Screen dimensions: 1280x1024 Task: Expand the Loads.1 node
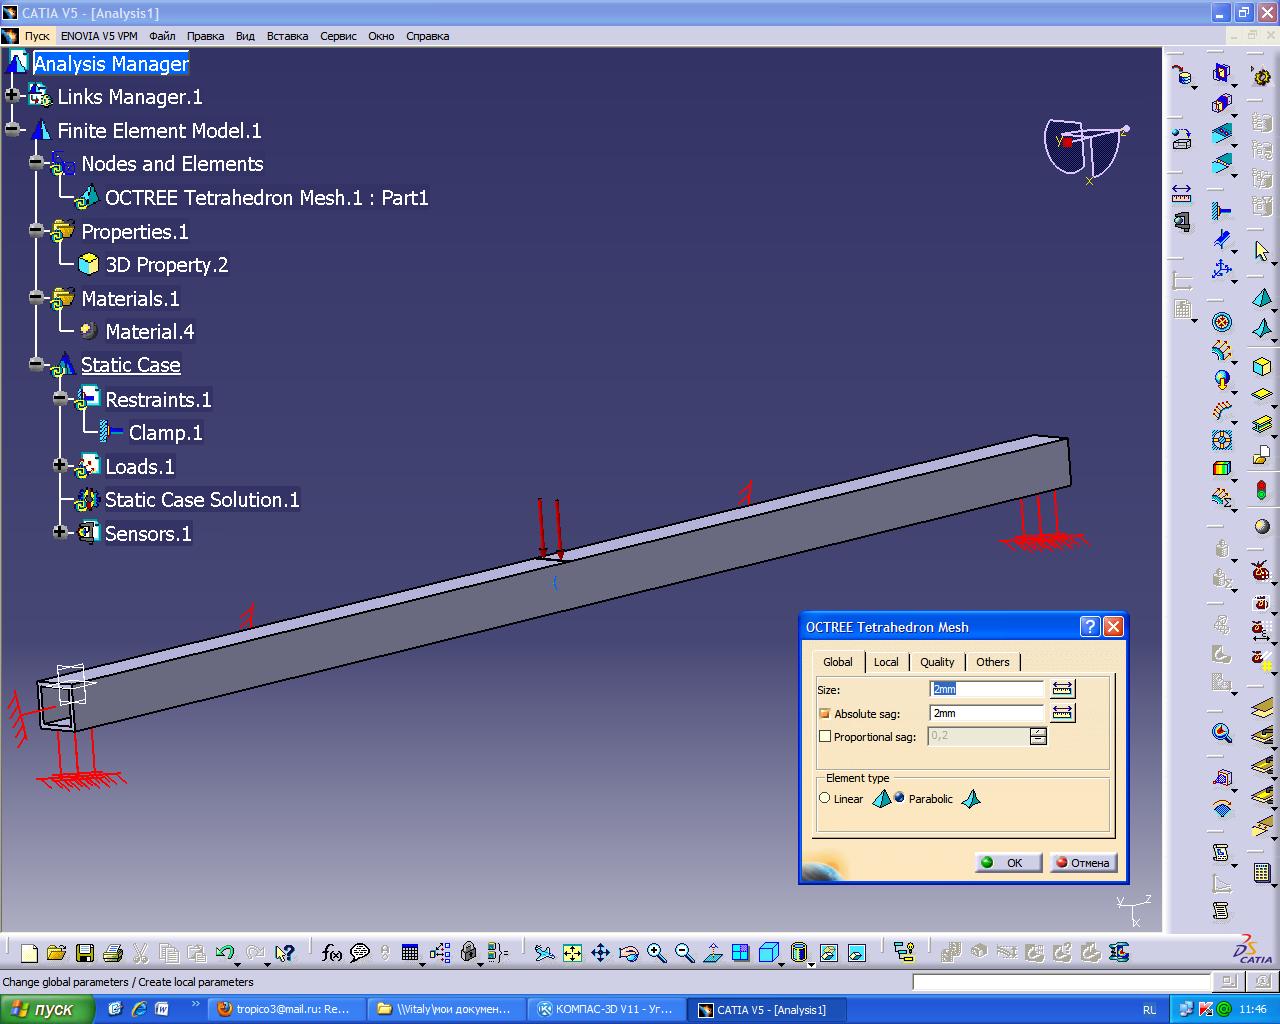[x=60, y=466]
